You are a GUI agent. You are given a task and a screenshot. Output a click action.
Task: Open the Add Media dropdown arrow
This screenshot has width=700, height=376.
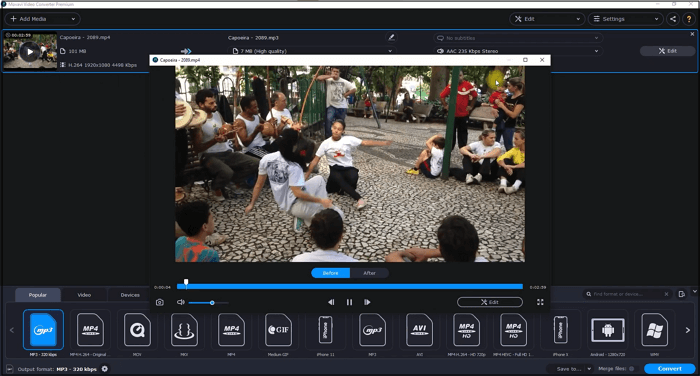73,19
